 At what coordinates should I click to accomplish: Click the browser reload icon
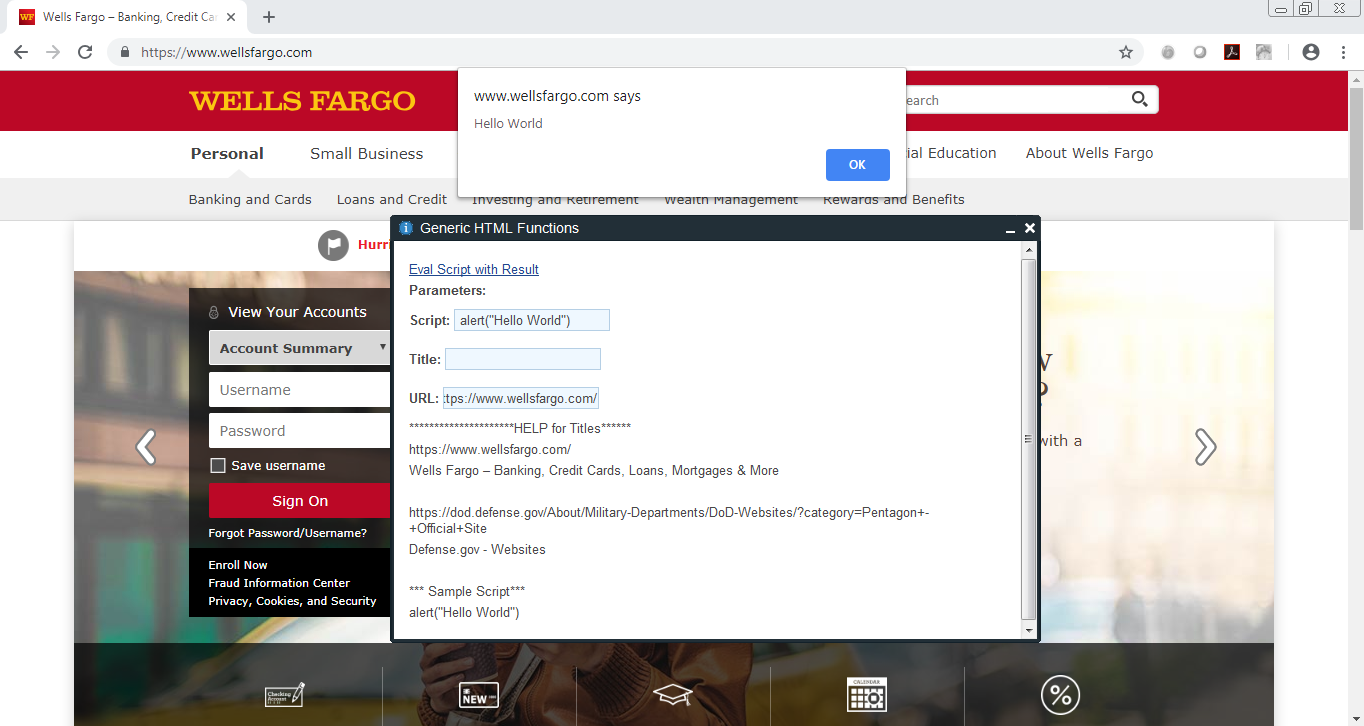[x=85, y=52]
